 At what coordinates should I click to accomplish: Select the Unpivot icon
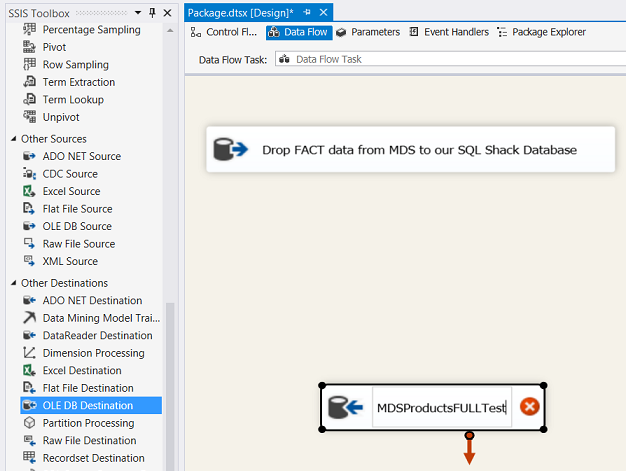click(x=29, y=117)
